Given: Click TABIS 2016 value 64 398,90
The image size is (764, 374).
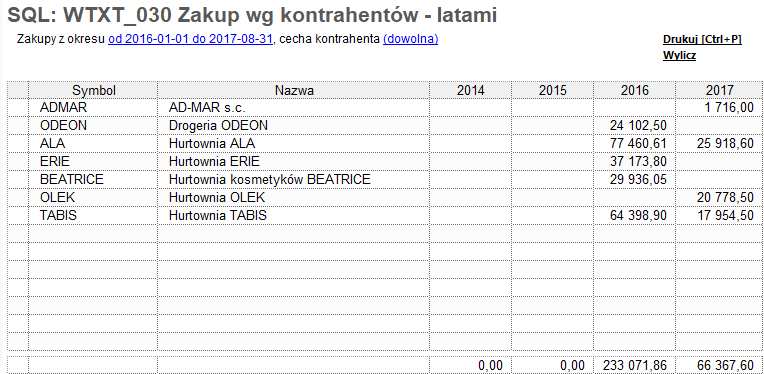Looking at the screenshot, I should click(x=635, y=215).
